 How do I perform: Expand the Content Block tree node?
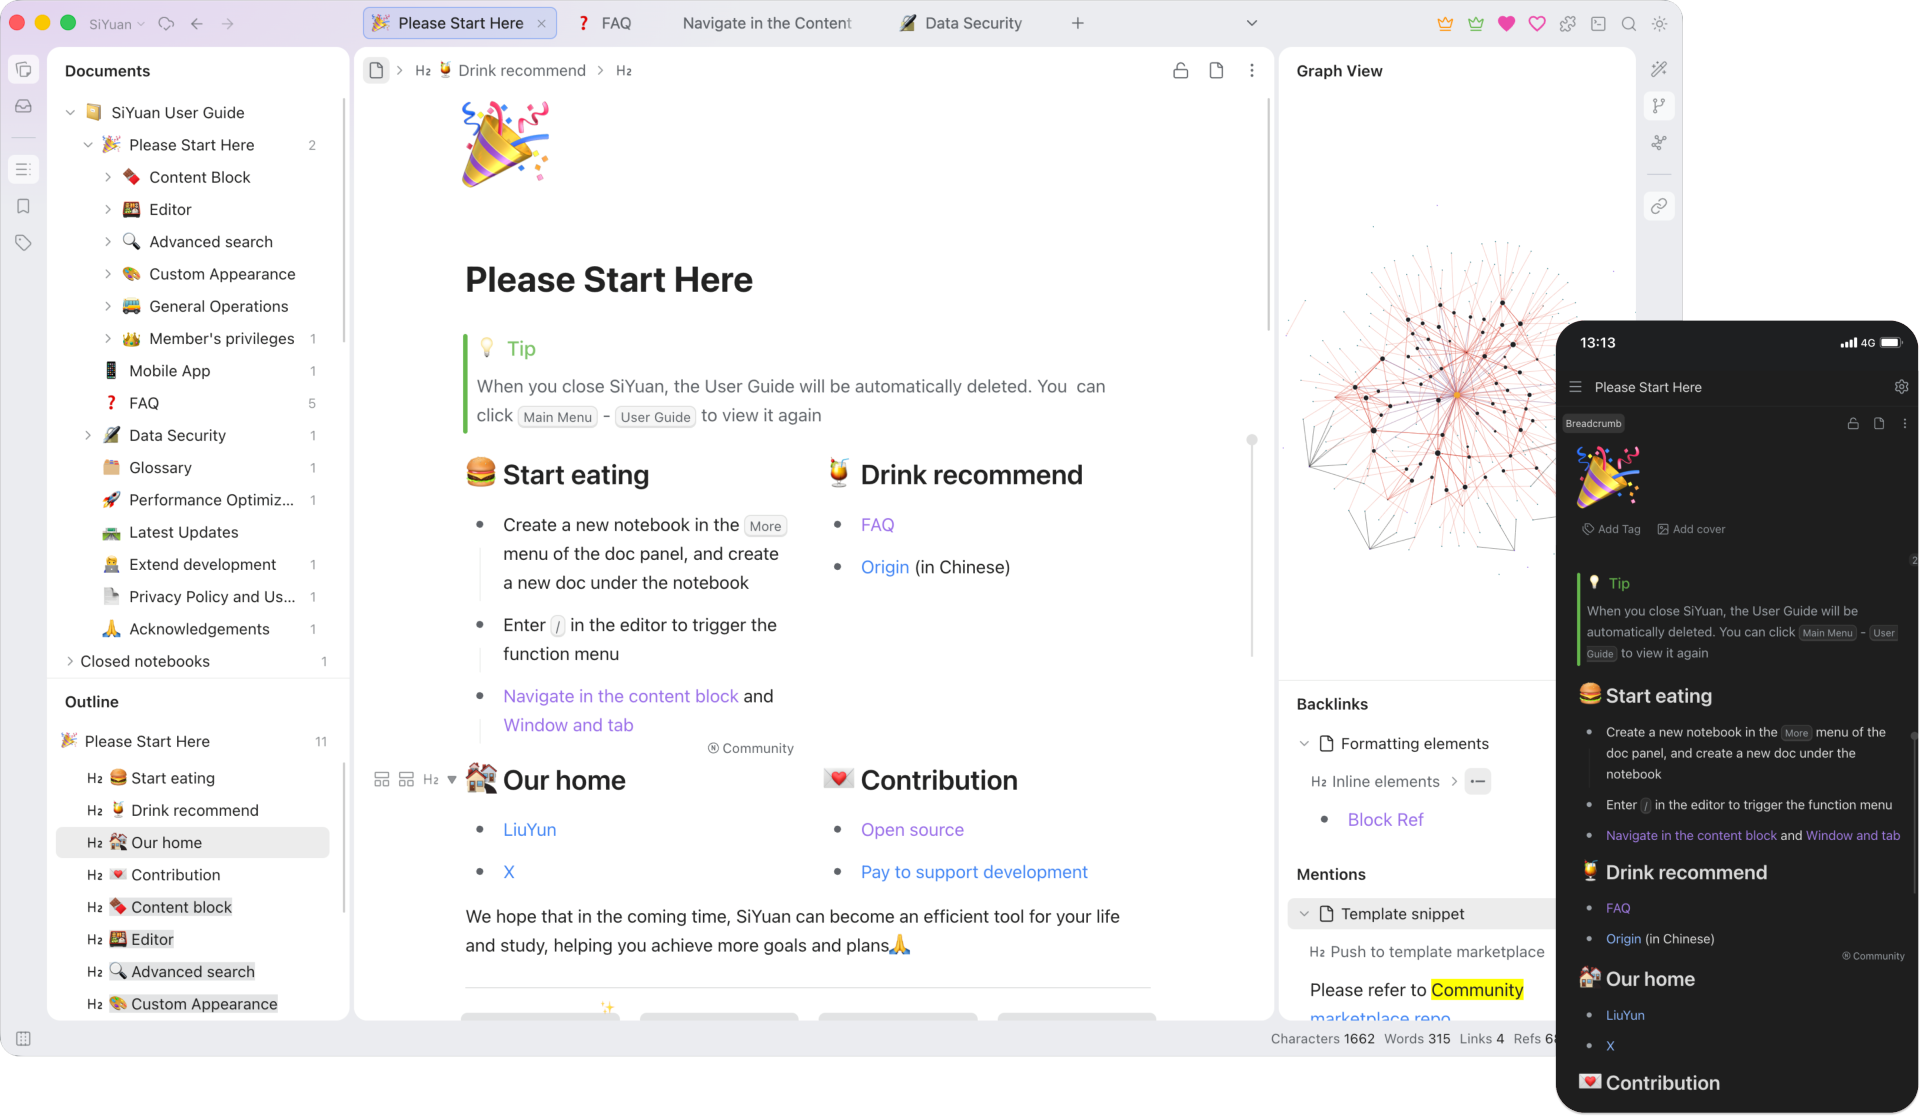coord(108,177)
